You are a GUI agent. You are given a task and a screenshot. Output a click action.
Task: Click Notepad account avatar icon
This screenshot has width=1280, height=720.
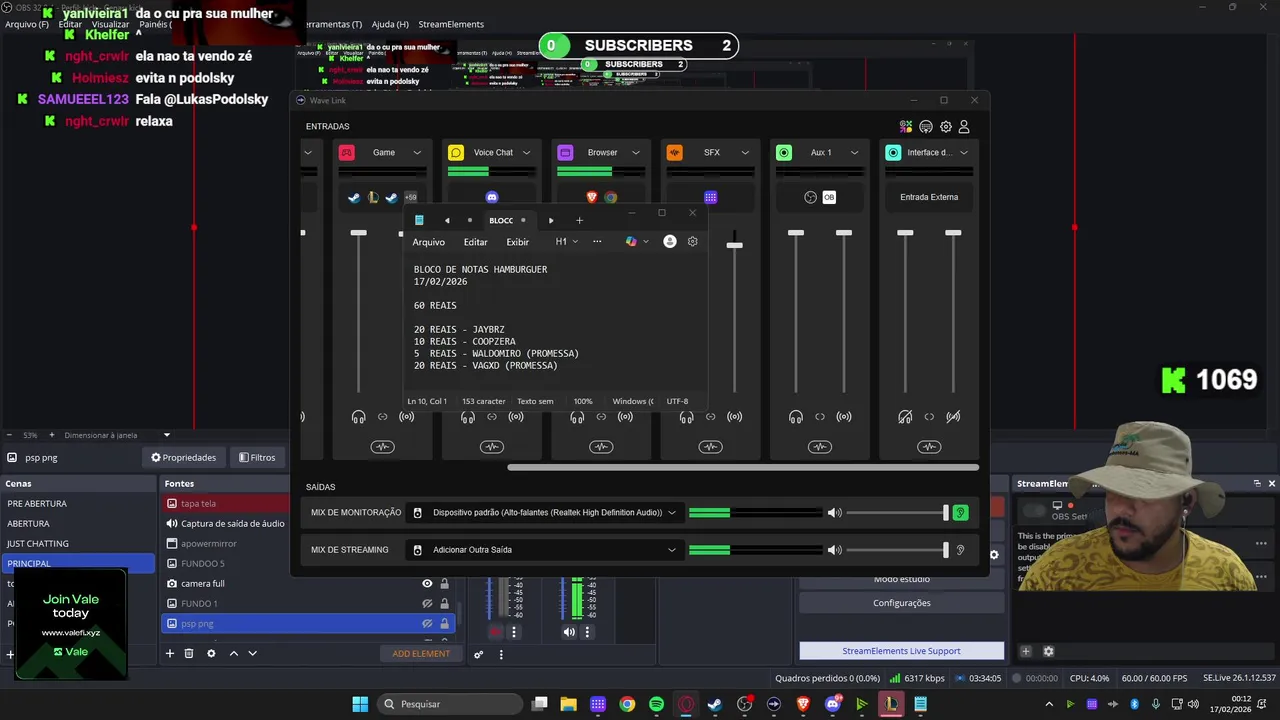tap(670, 241)
